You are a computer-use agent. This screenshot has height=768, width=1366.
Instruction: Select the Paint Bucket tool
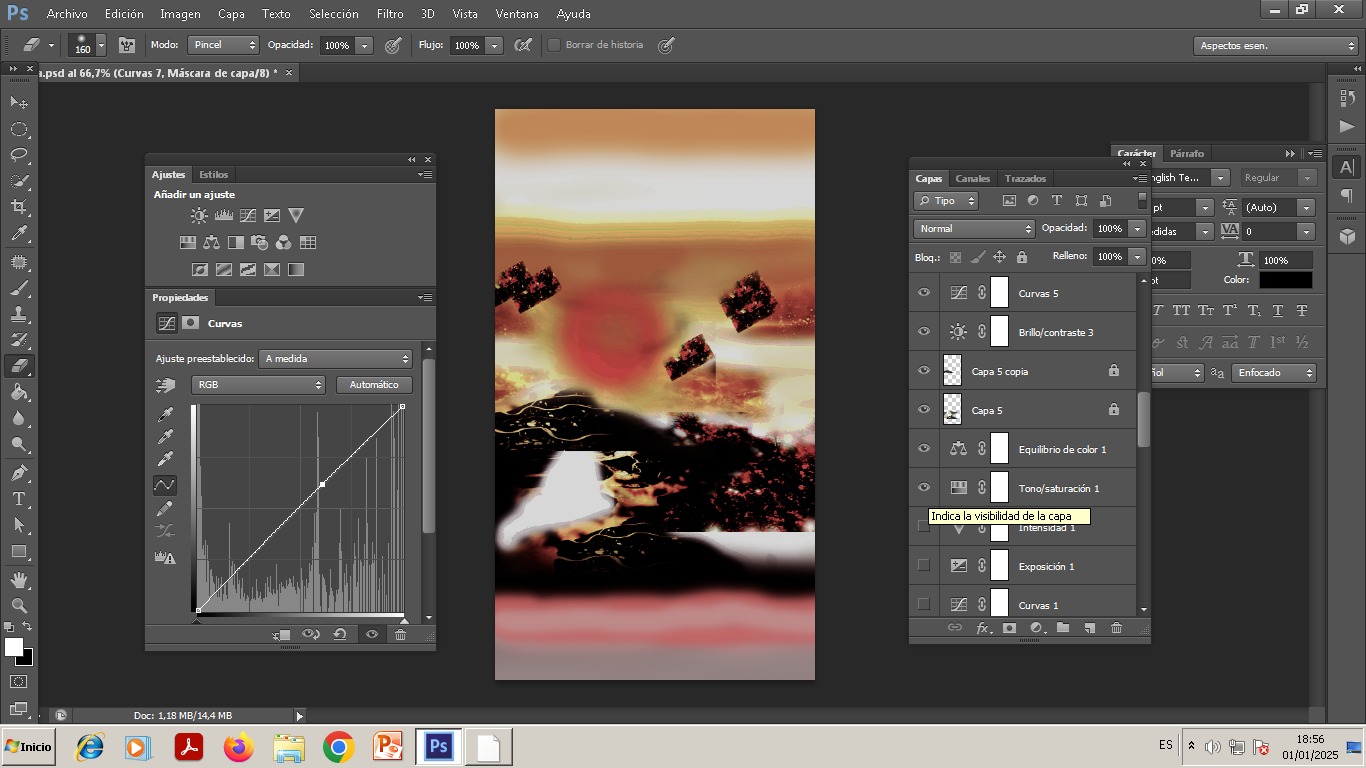[19, 393]
